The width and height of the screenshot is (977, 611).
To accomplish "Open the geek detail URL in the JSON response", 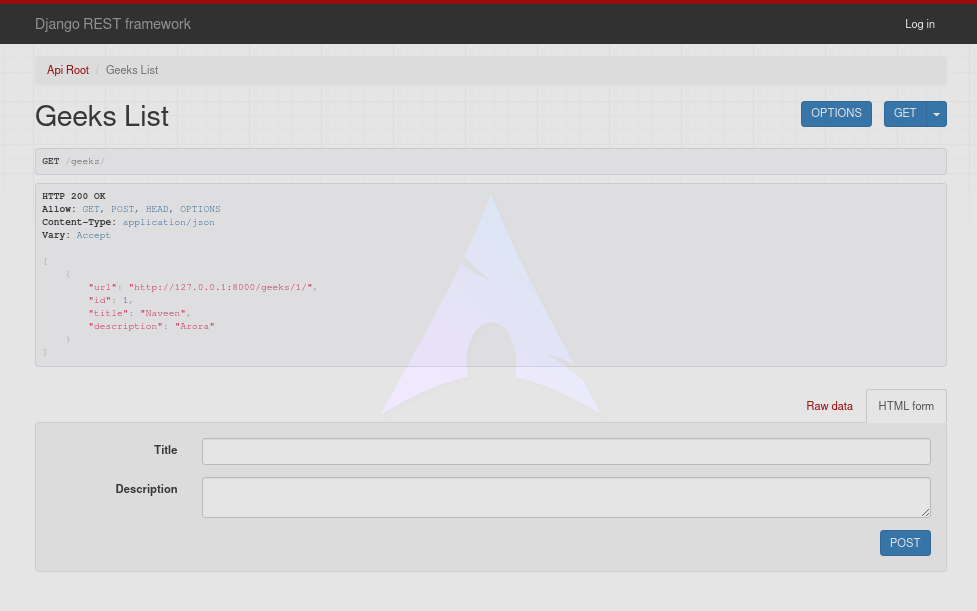I will 219,287.
